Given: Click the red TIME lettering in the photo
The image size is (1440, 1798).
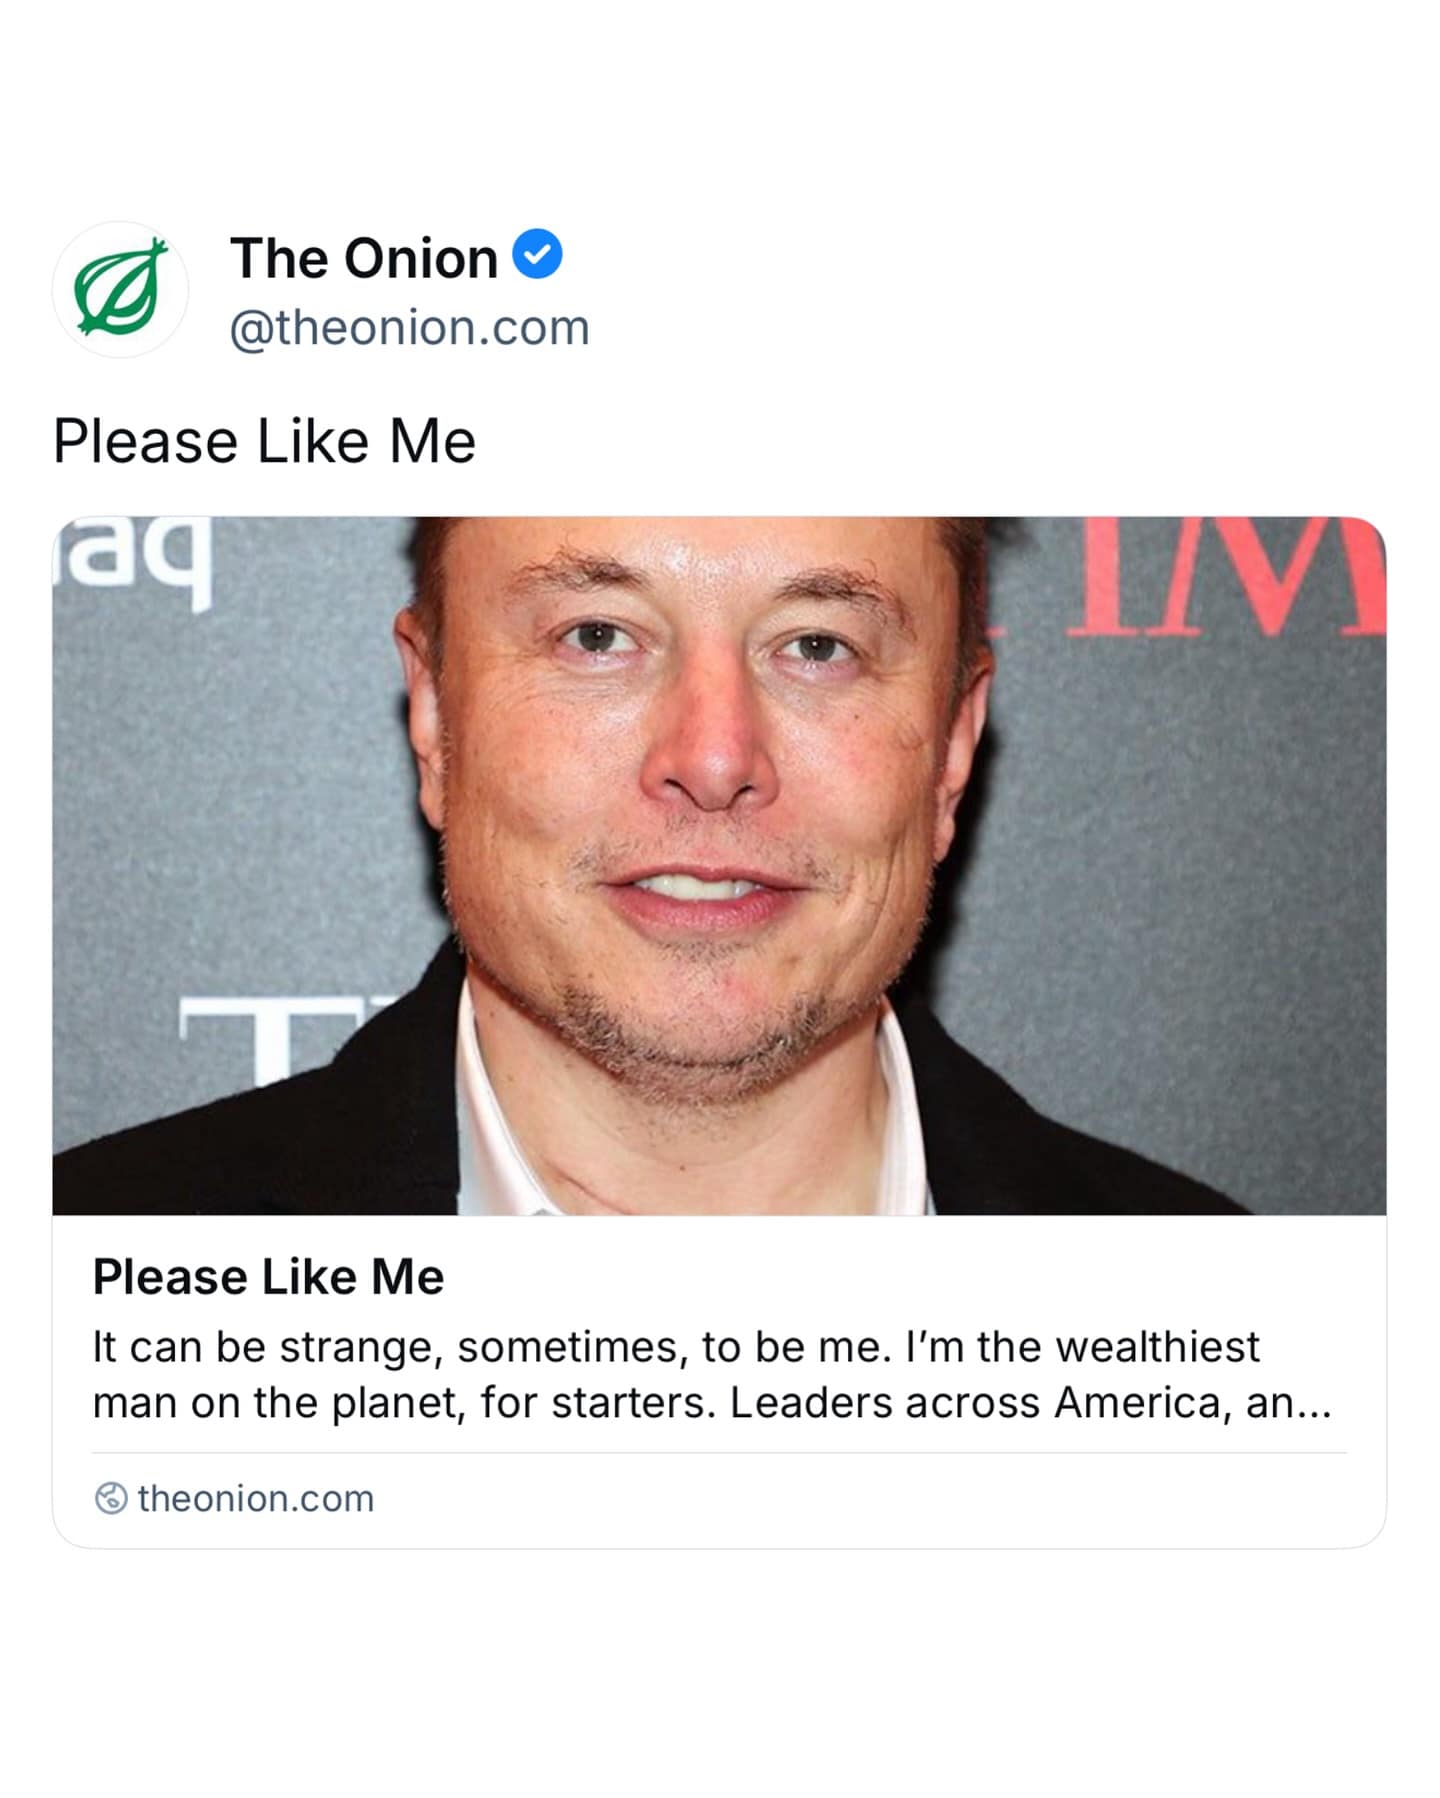Looking at the screenshot, I should 1230,580.
